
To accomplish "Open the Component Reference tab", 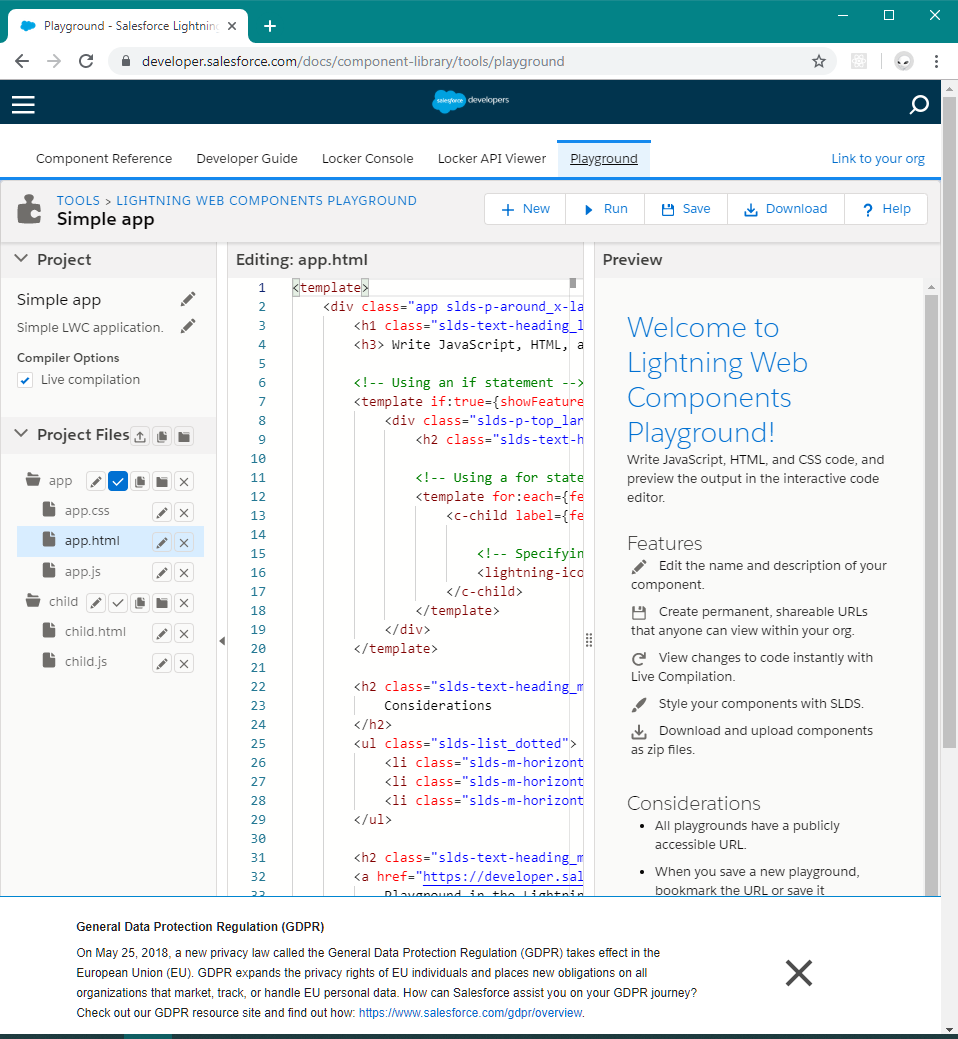I will (x=104, y=158).
